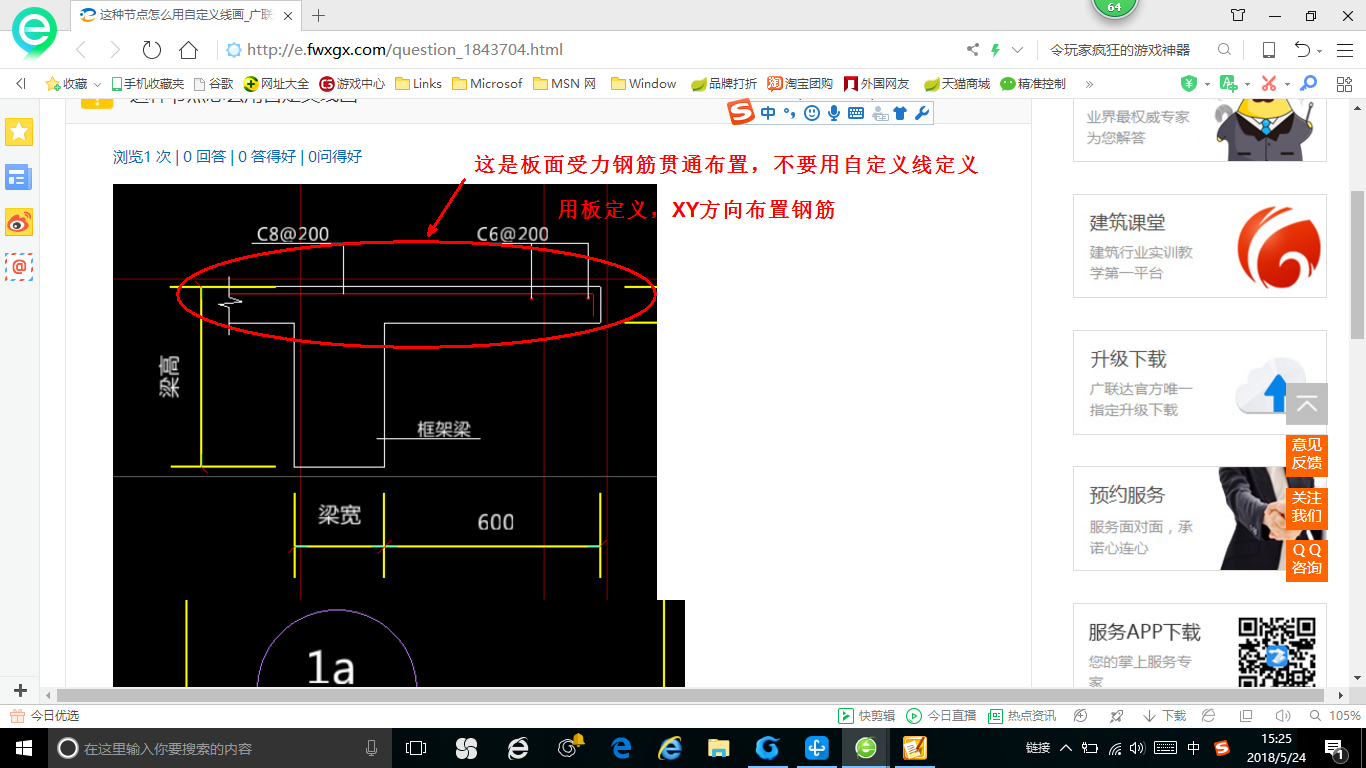Open a new browser tab
The width and height of the screenshot is (1366, 768).
(319, 15)
